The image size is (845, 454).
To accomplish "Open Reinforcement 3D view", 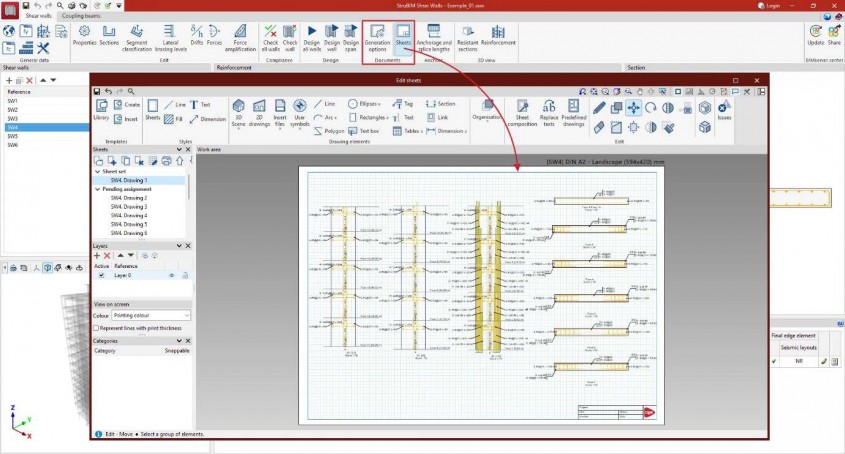I will coord(498,36).
